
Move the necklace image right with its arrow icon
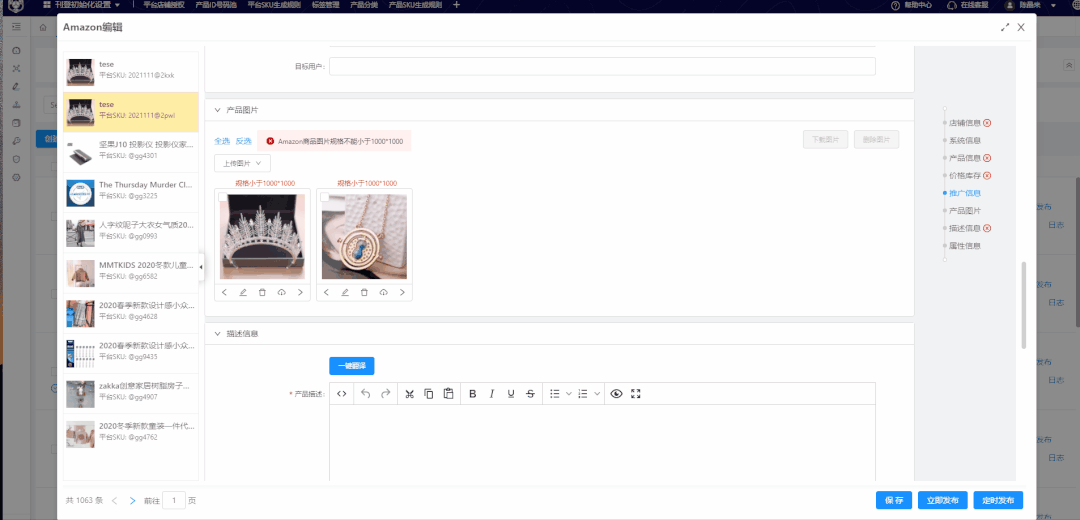pos(403,292)
